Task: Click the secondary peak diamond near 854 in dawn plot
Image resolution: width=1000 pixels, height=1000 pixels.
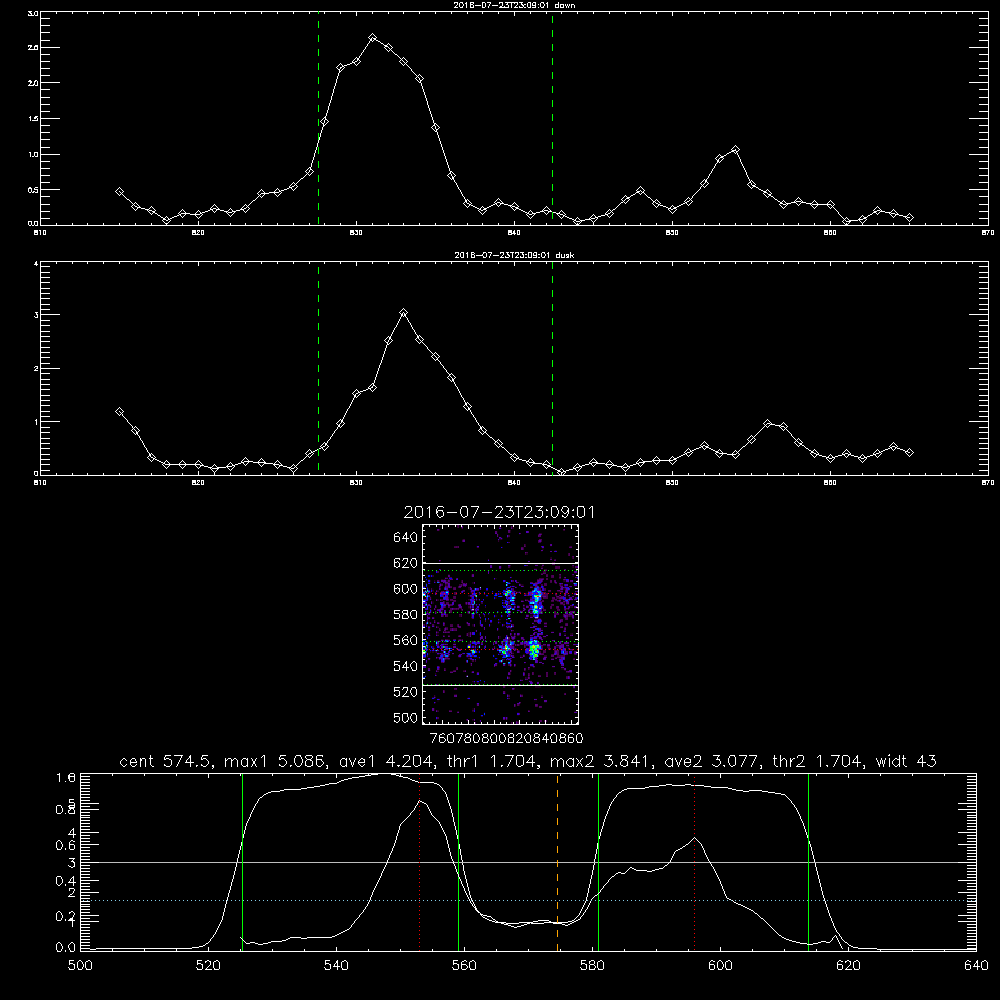Action: click(x=735, y=150)
